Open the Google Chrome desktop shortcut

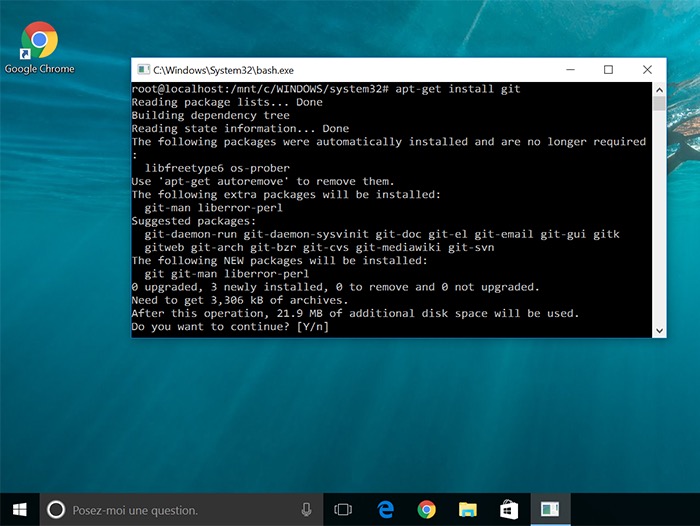coord(39,46)
